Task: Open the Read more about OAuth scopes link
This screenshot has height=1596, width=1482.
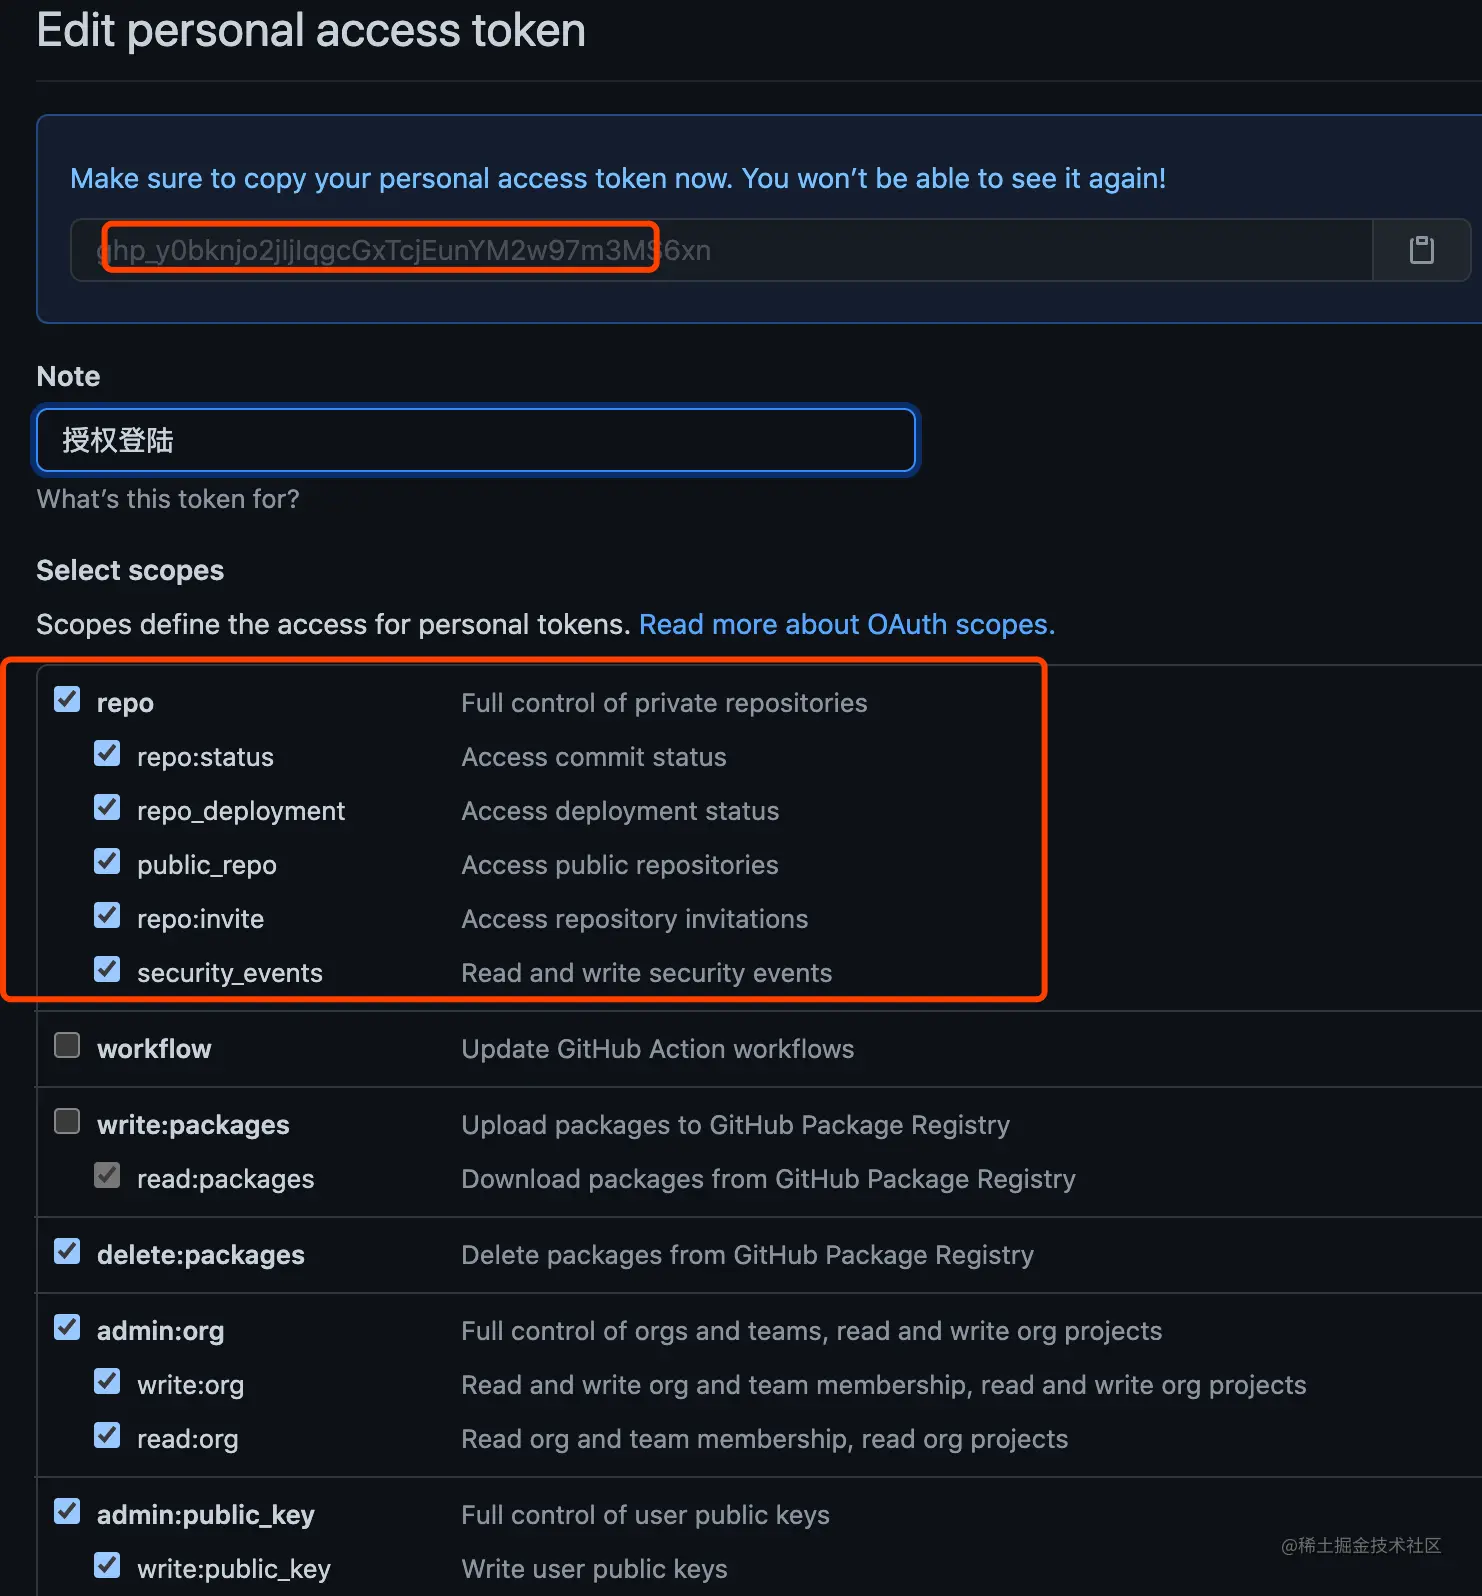Action: pyautogui.click(x=846, y=624)
